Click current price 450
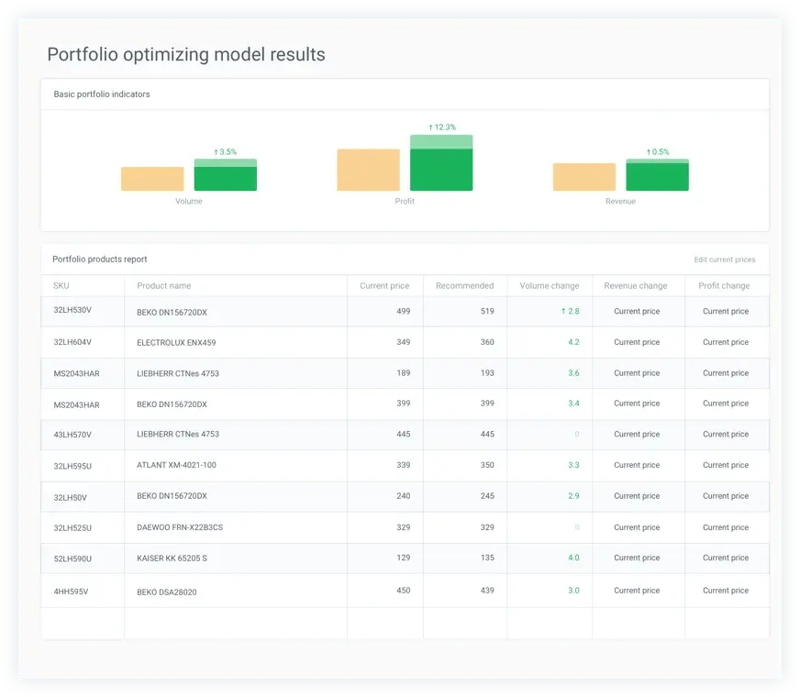Image resolution: width=800 pixels, height=697 pixels. 403,591
